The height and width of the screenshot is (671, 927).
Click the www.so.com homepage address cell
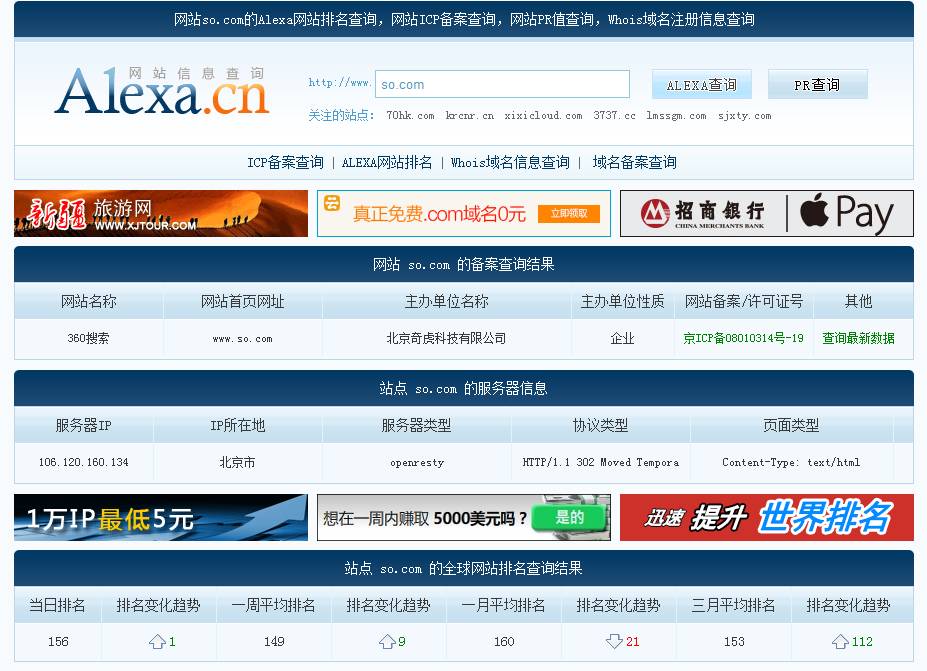pyautogui.click(x=242, y=339)
